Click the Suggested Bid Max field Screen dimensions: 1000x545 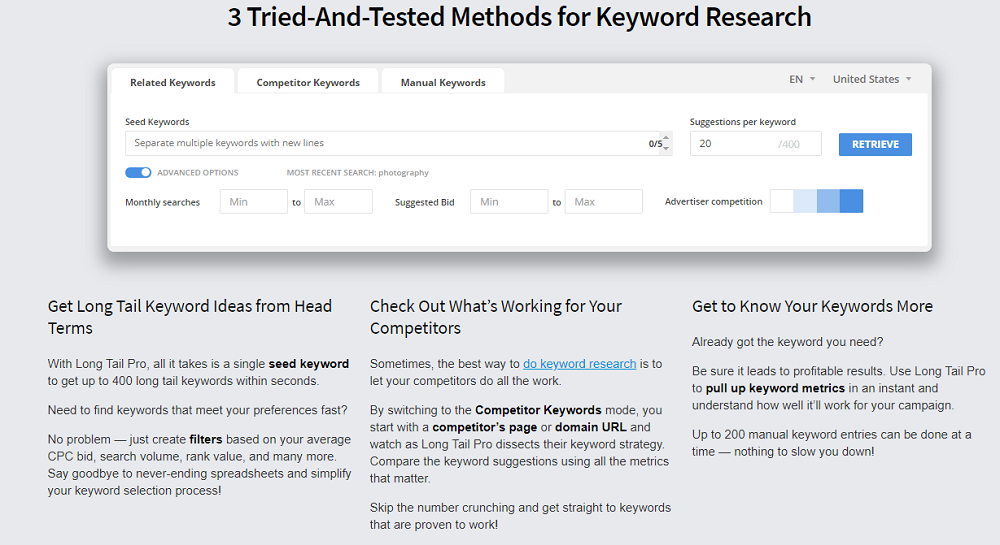(603, 202)
